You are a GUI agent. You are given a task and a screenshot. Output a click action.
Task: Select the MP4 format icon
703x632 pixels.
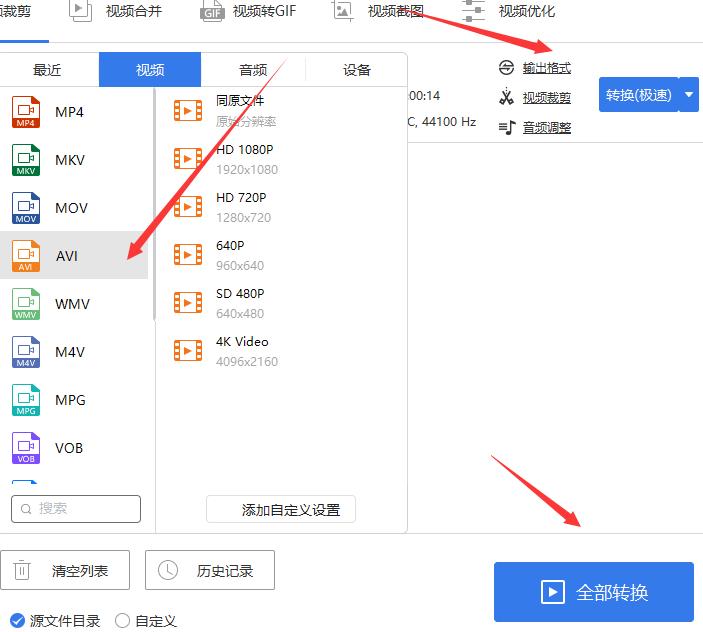[26, 112]
